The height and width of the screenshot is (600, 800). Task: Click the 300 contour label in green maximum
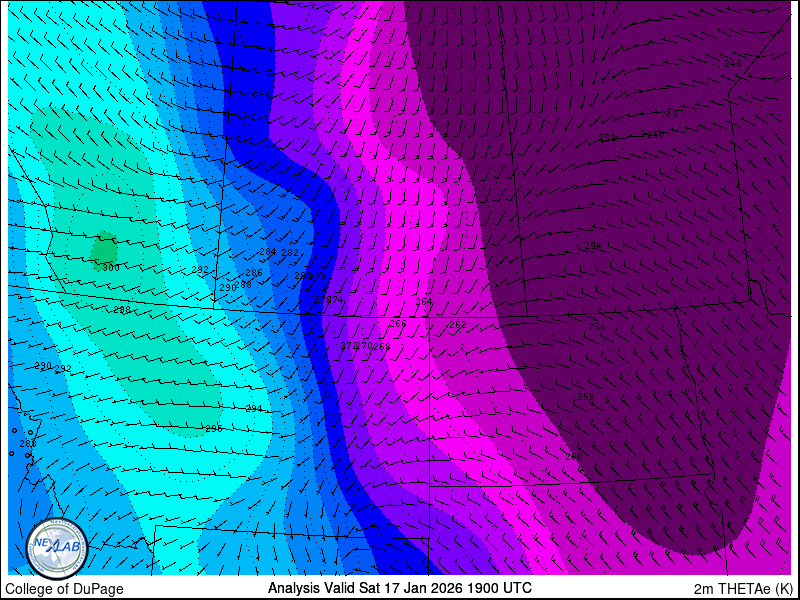click(111, 267)
